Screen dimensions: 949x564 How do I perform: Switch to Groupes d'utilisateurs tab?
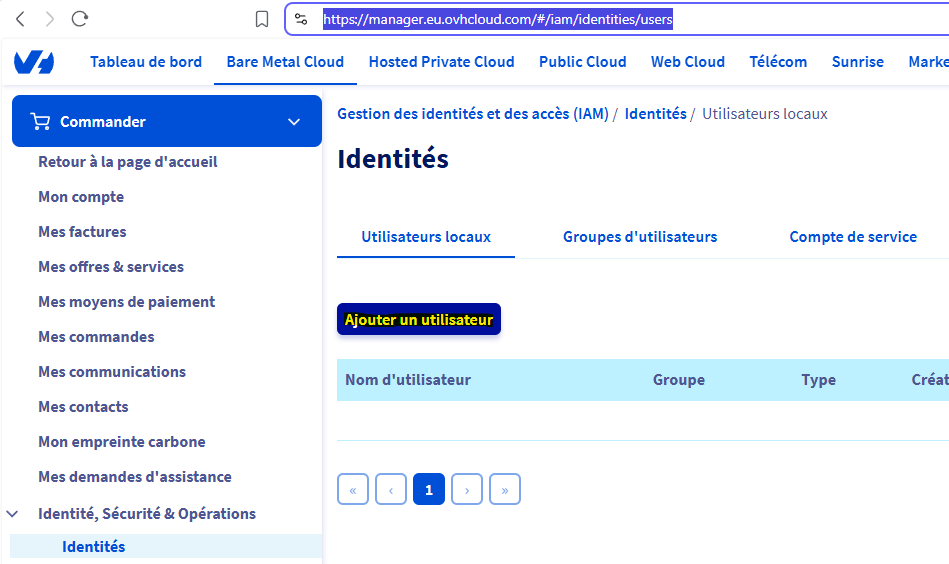tap(640, 237)
